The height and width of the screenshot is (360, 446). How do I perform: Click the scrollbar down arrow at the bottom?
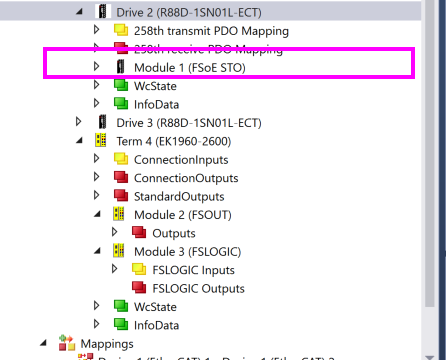[x=430, y=357]
